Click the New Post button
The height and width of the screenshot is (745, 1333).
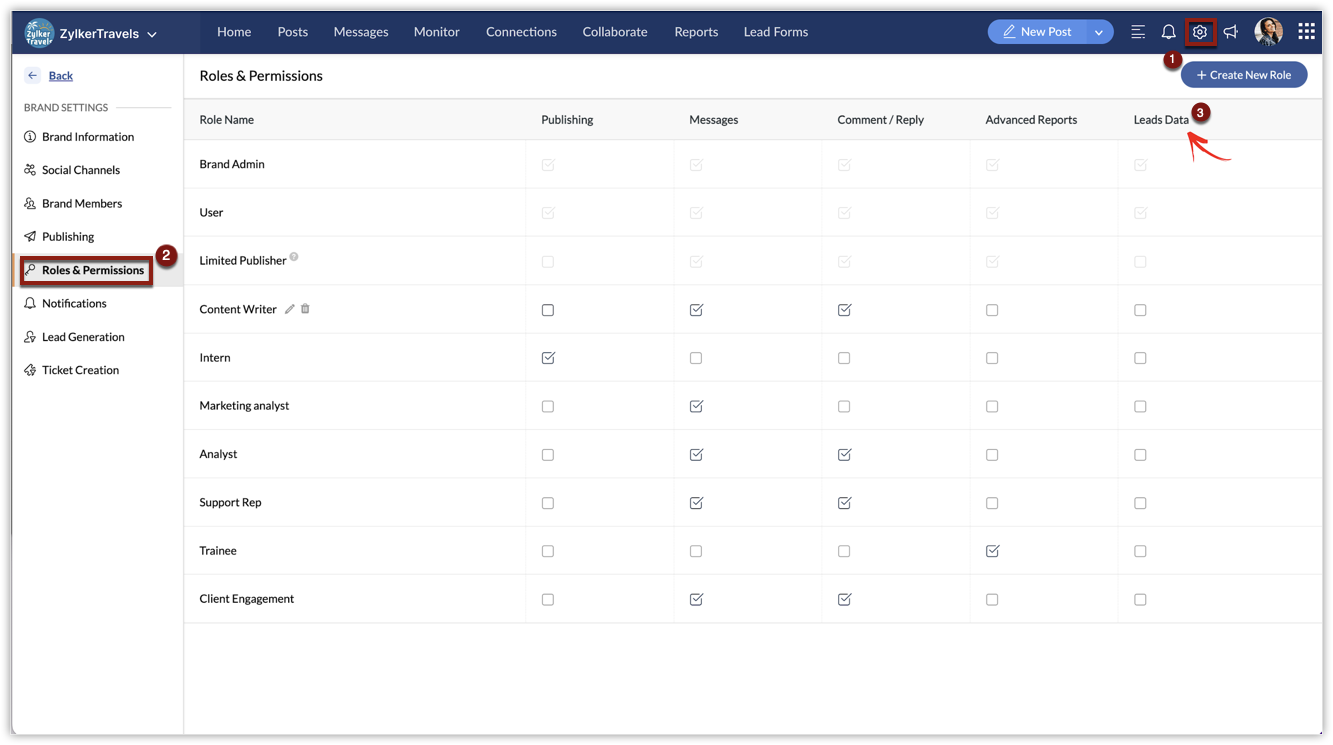(1037, 32)
